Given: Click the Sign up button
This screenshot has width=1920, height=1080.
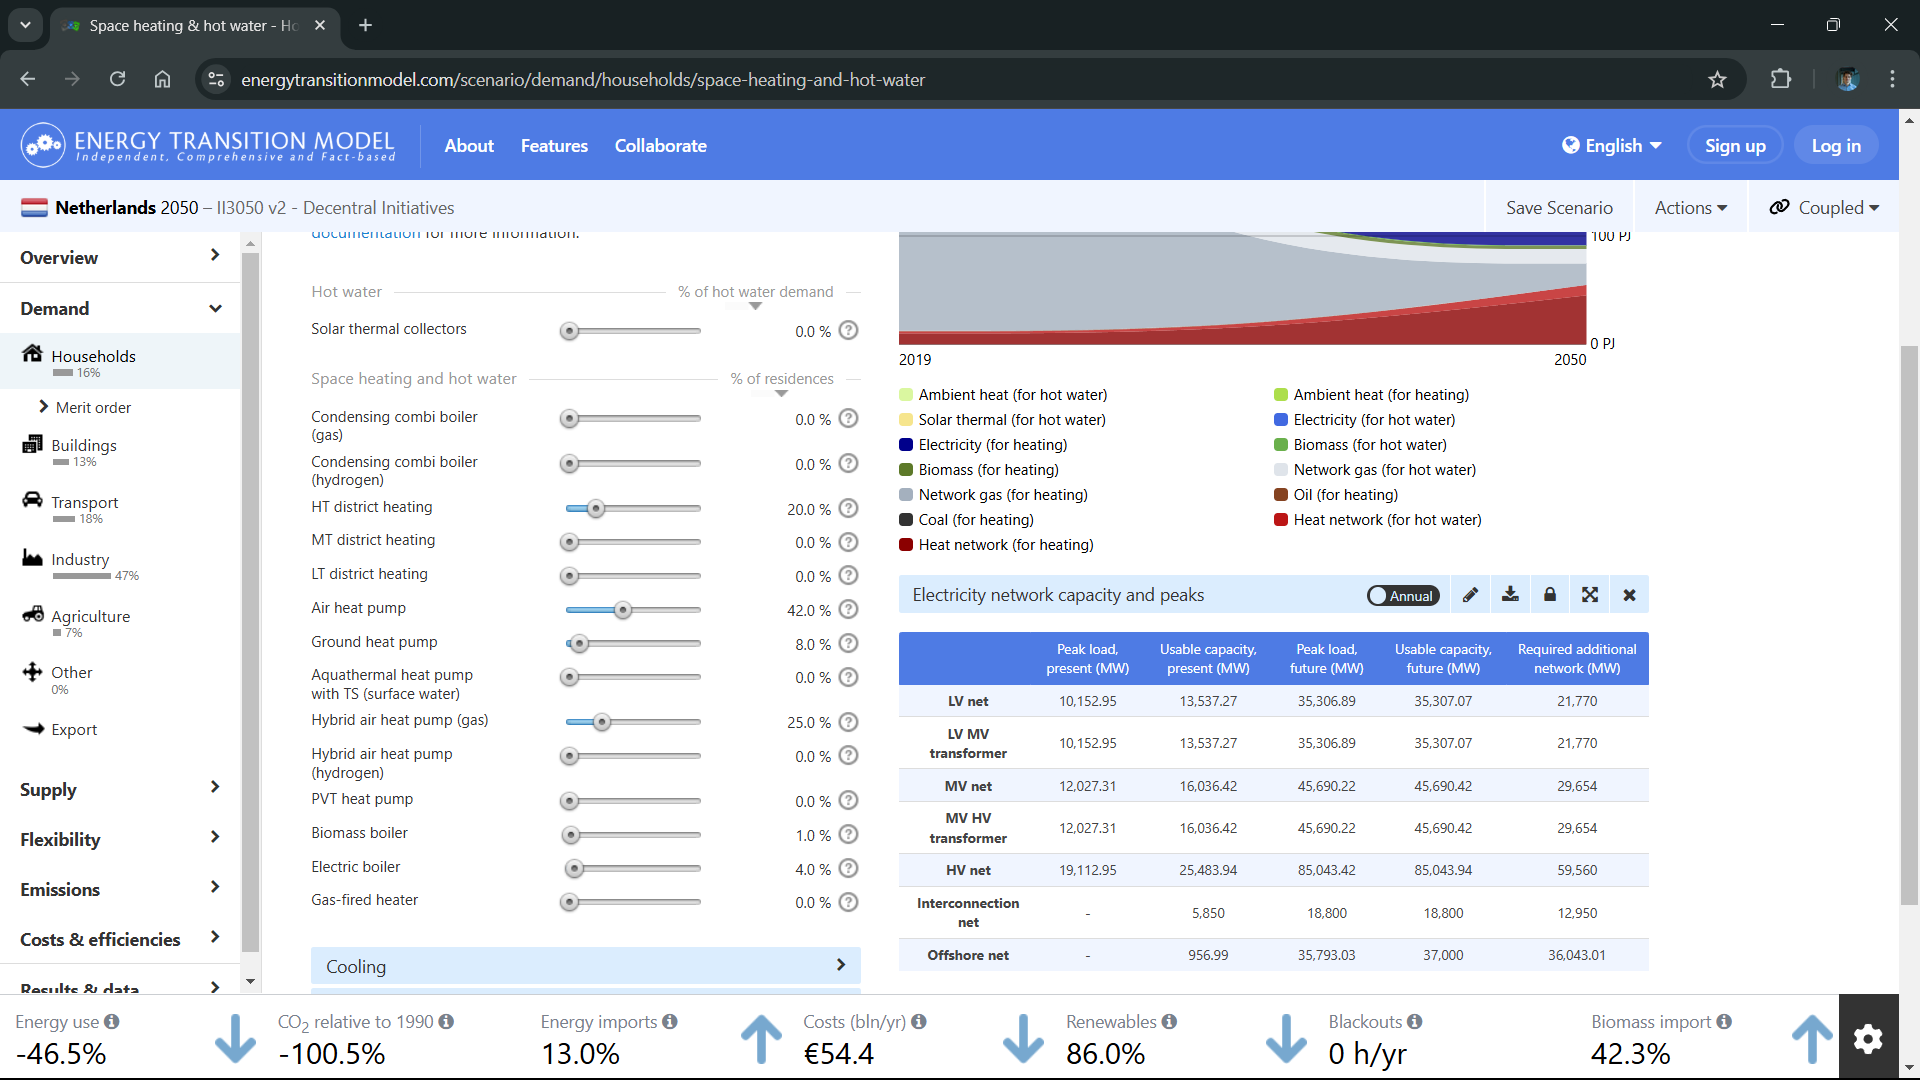Looking at the screenshot, I should point(1735,145).
